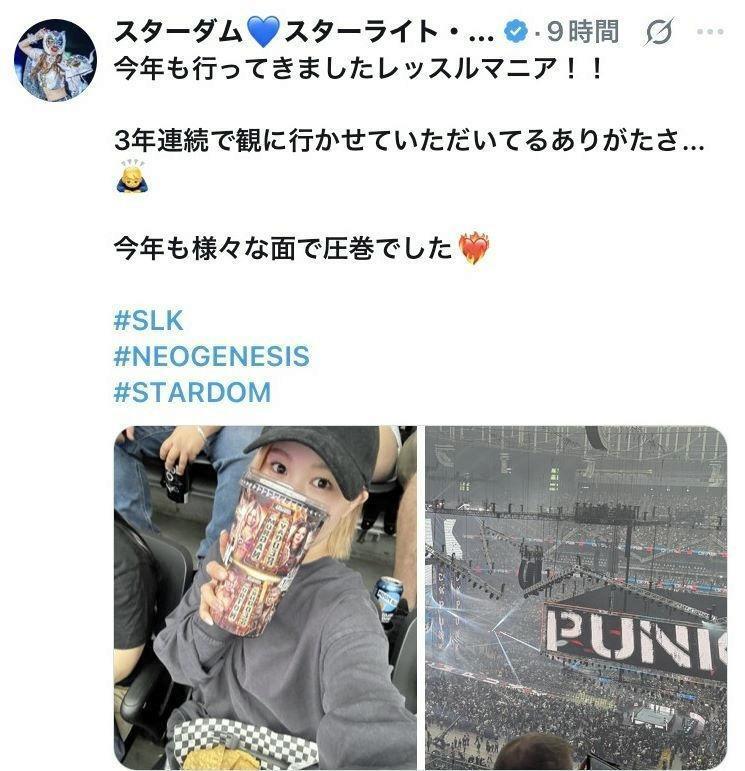745x771 pixels.
Task: Click the blue verified badge
Action: coord(516,32)
